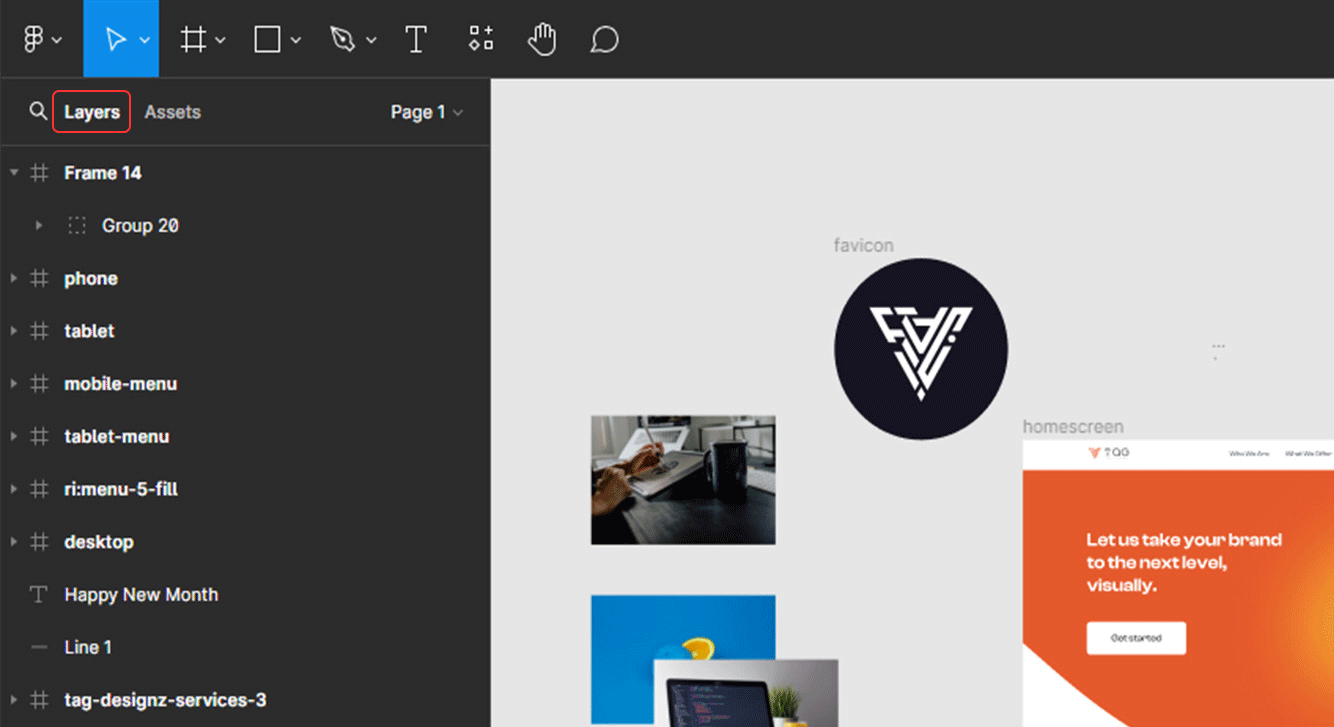This screenshot has width=1334, height=727.
Task: Click the Get started button in homescreen
Action: [1136, 638]
